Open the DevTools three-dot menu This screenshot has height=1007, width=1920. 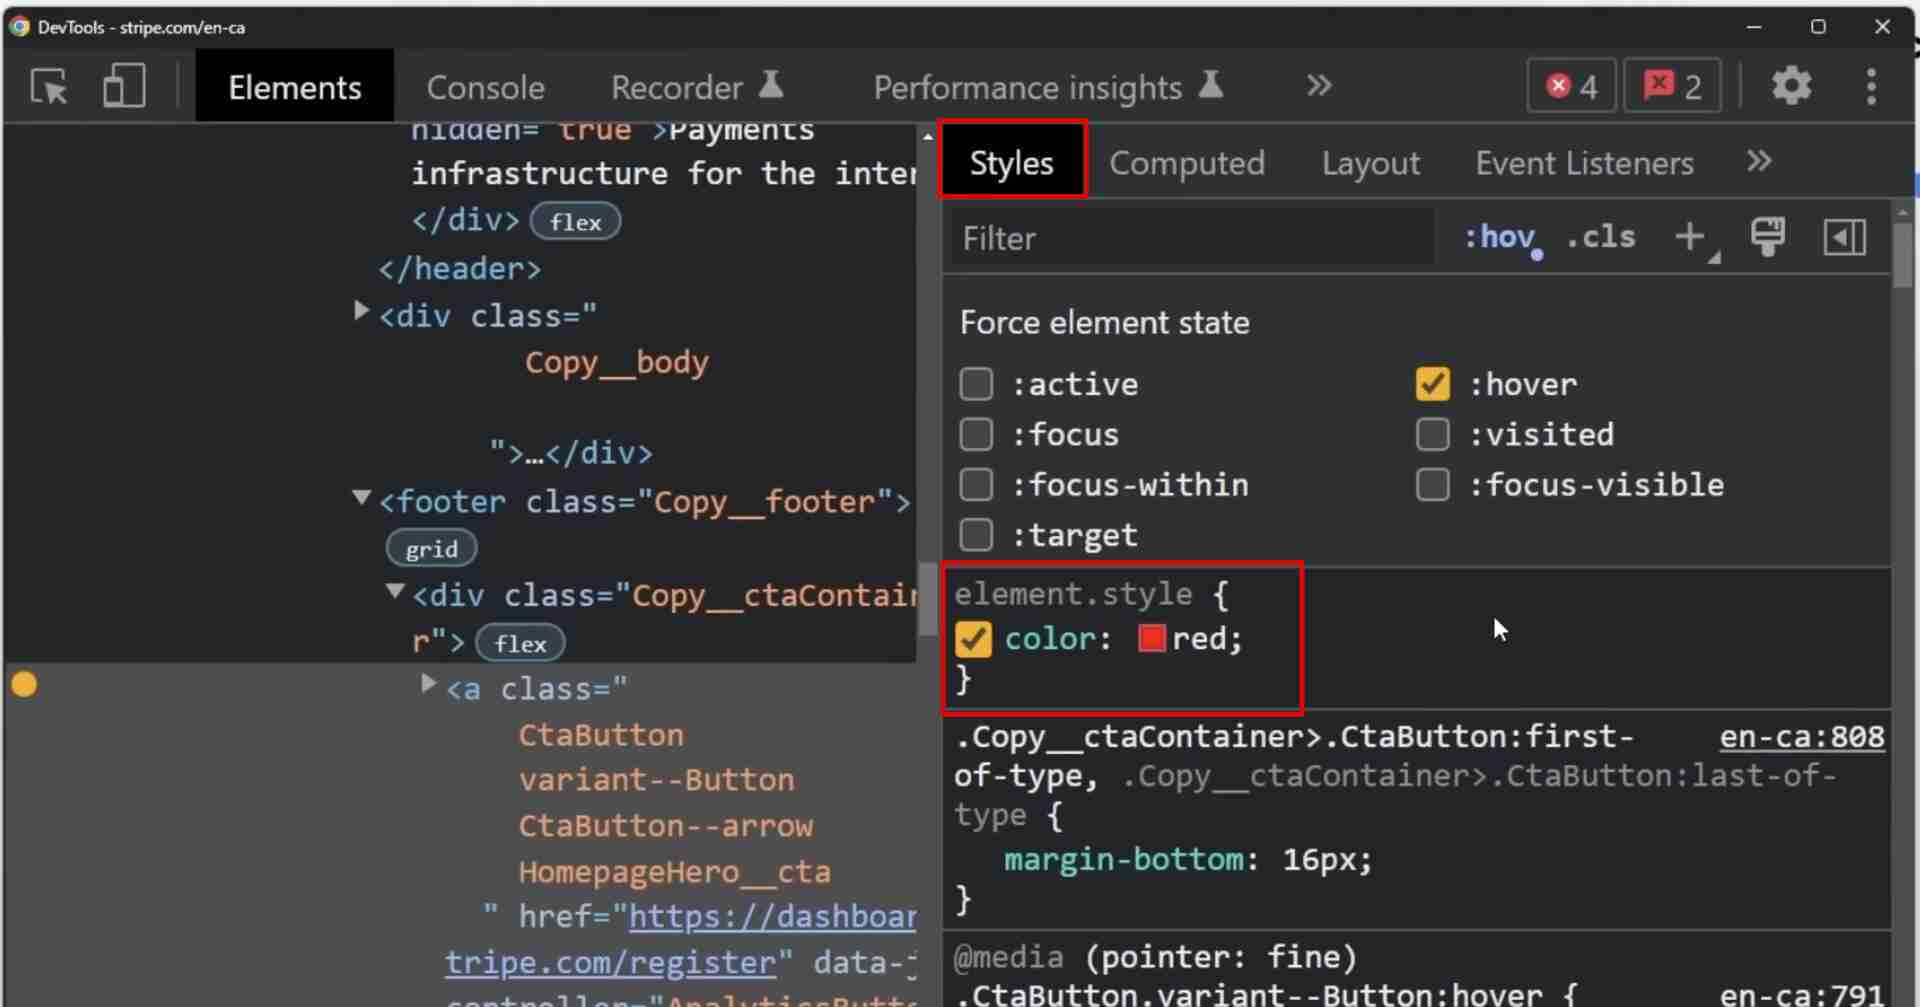click(x=1871, y=86)
